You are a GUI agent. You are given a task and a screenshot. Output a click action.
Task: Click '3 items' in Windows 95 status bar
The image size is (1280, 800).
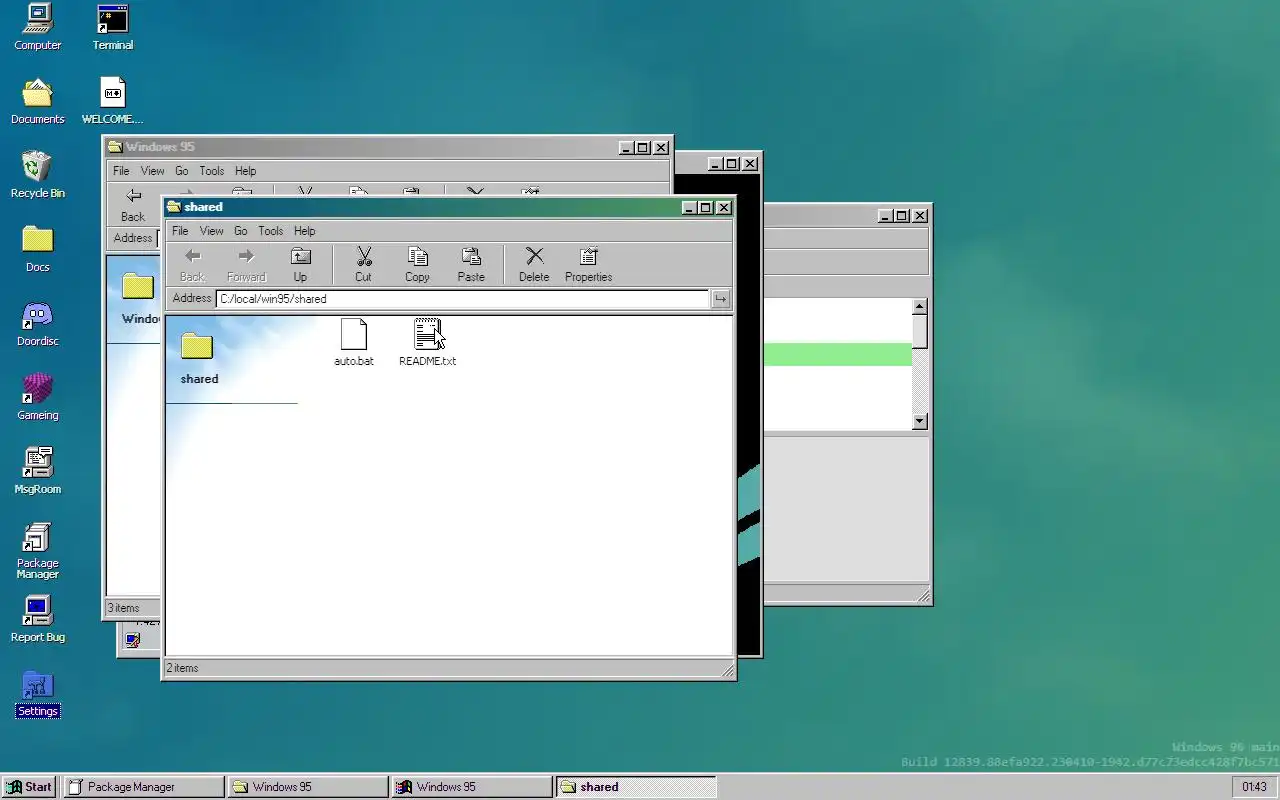point(124,608)
